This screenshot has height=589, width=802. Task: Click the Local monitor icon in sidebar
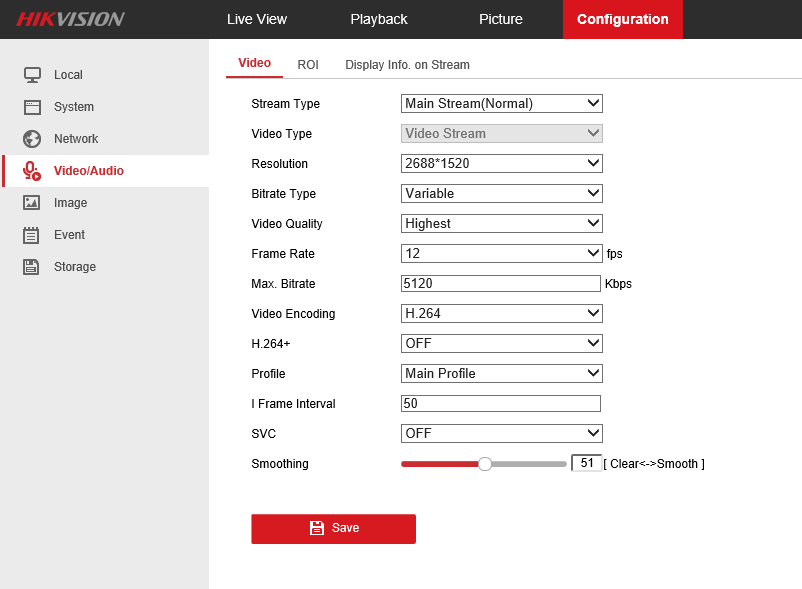point(32,75)
